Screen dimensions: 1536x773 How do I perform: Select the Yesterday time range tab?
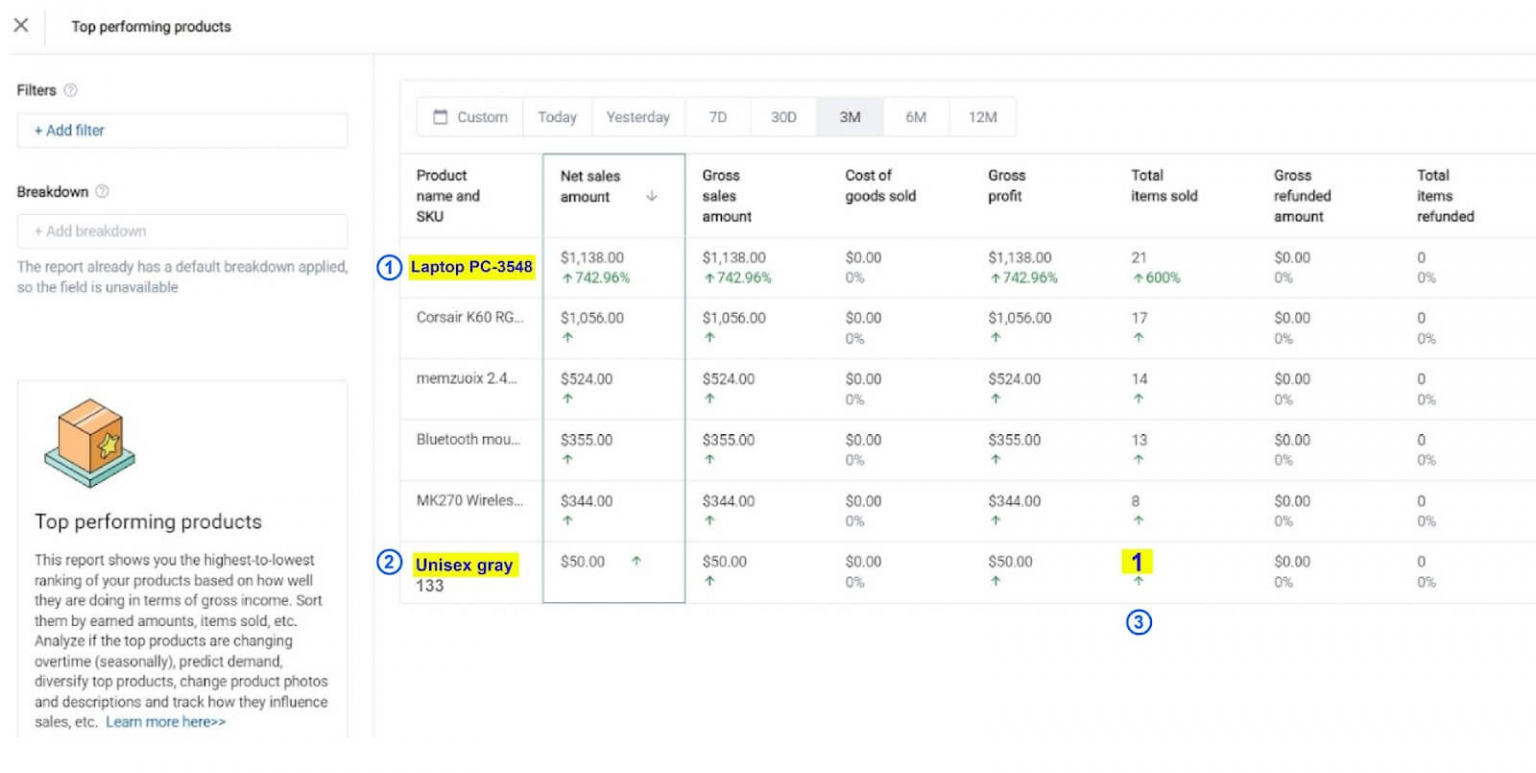[x=637, y=117]
